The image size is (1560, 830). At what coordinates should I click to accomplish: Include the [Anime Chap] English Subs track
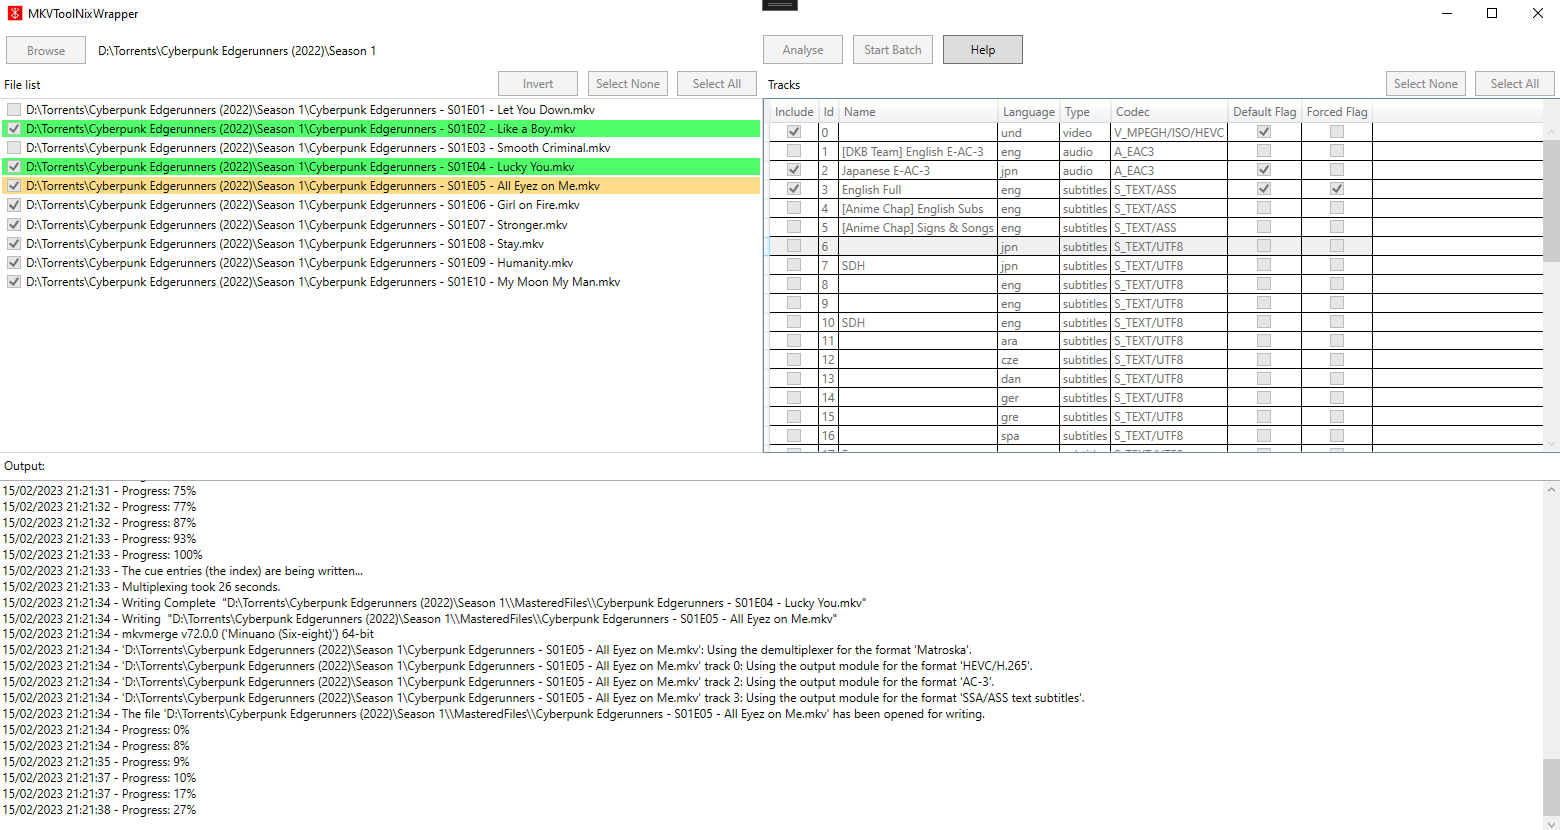pyautogui.click(x=793, y=208)
